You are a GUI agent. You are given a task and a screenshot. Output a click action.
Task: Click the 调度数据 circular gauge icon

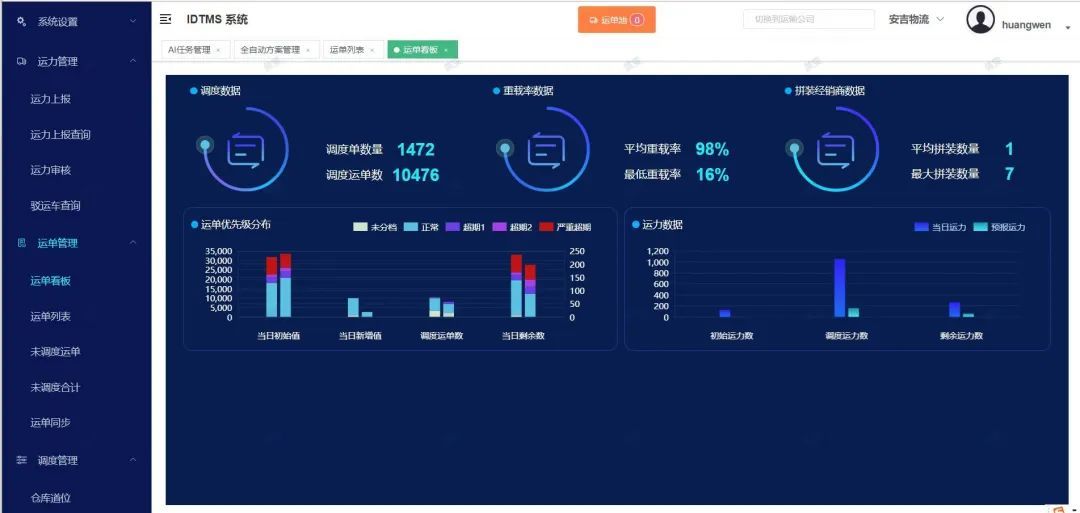click(x=245, y=151)
